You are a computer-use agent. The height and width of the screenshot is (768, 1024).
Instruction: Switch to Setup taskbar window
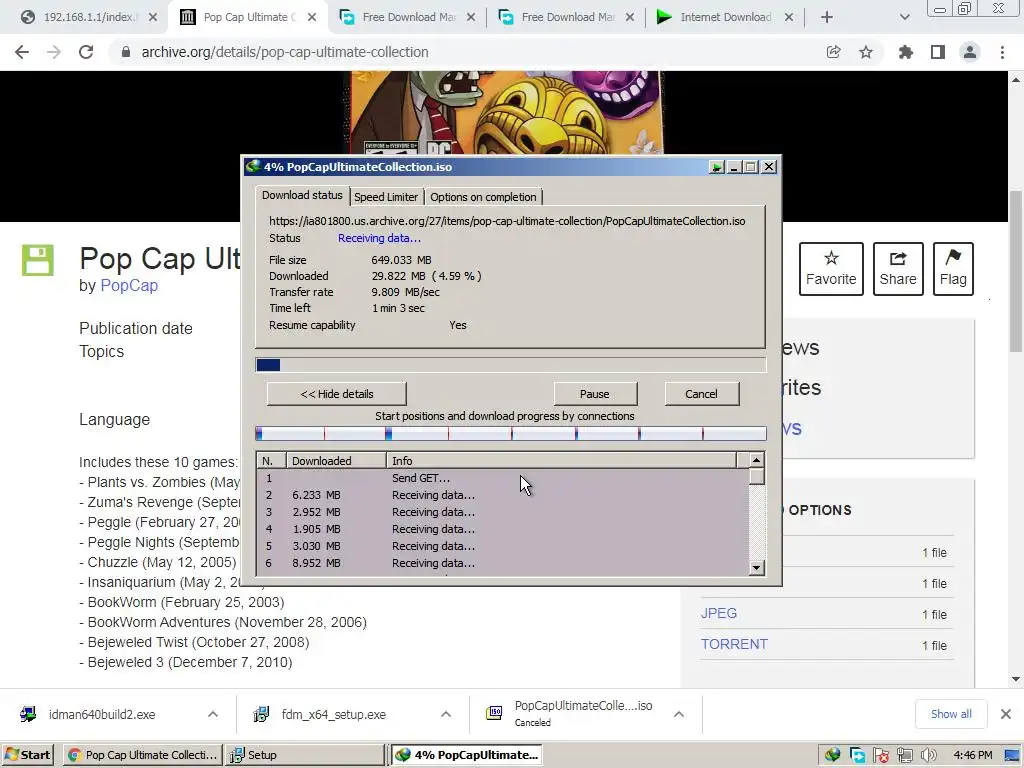[x=306, y=755]
